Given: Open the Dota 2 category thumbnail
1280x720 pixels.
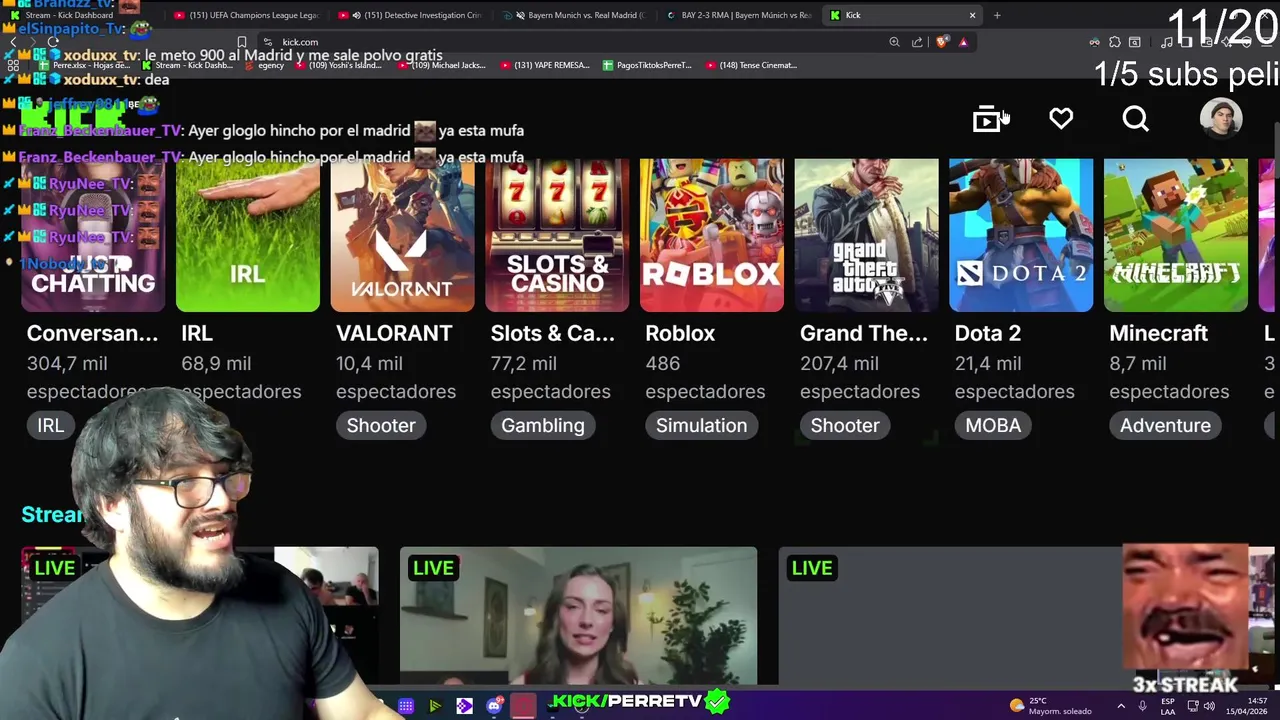Looking at the screenshot, I should [1021, 235].
